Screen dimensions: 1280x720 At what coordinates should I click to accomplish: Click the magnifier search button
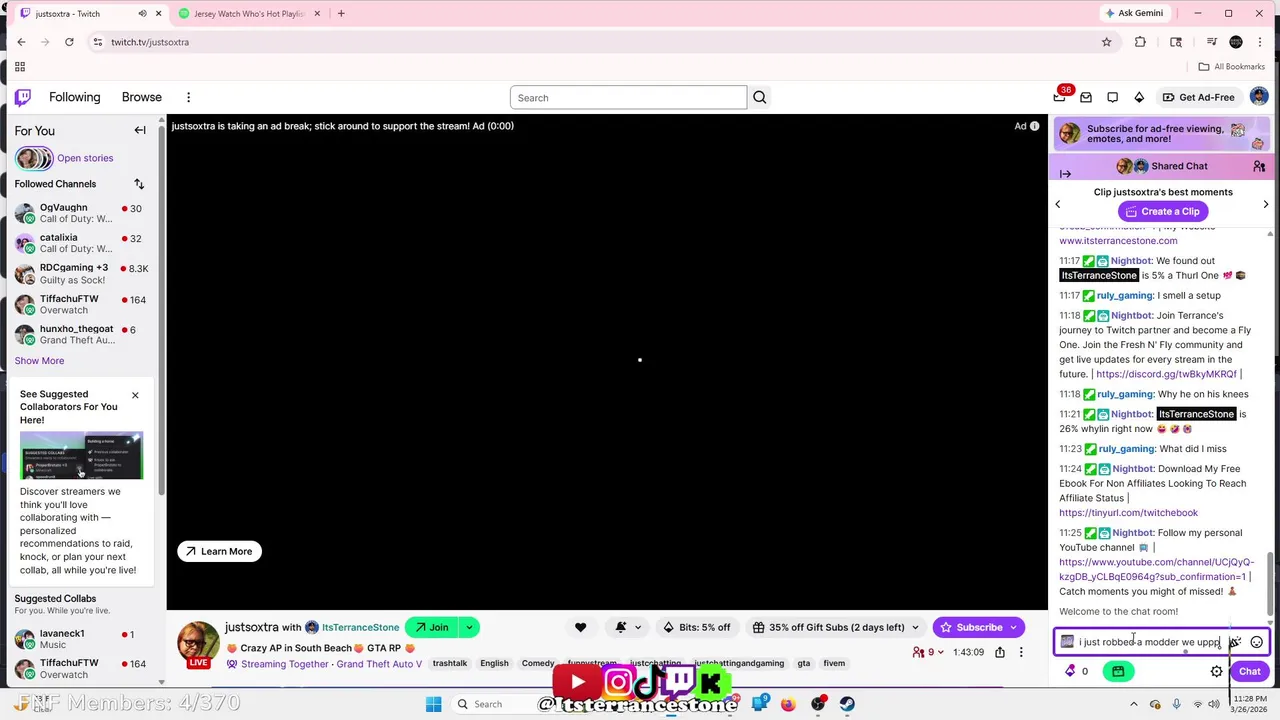click(x=759, y=97)
